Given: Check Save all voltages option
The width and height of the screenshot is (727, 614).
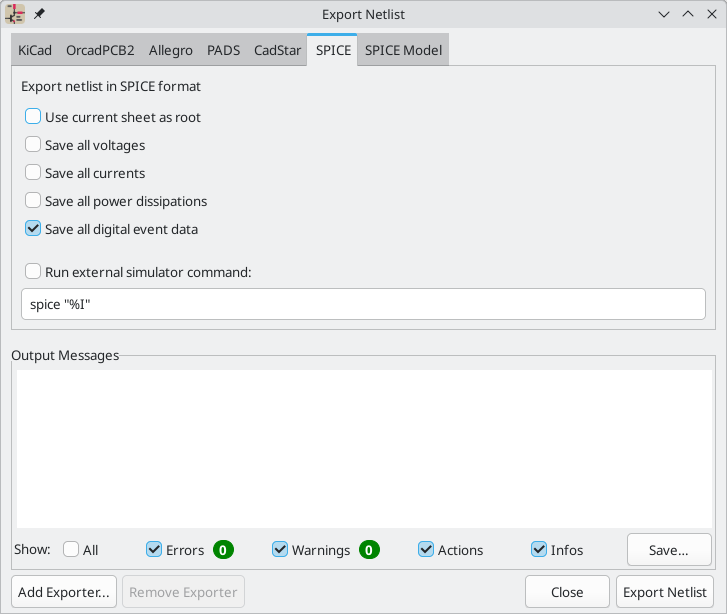Looking at the screenshot, I should [x=33, y=145].
